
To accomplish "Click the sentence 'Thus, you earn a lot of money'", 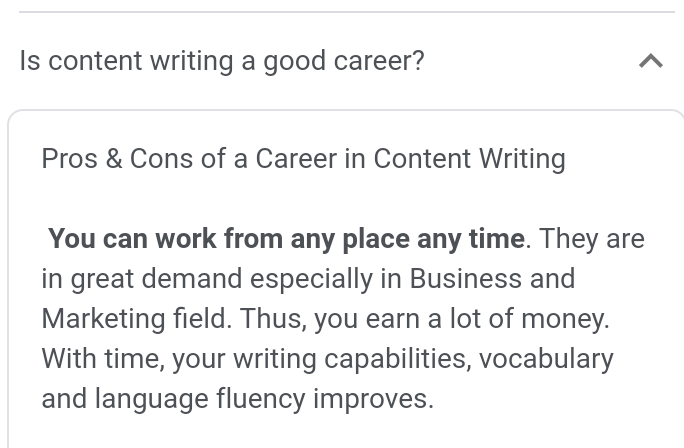I will pos(424,319).
